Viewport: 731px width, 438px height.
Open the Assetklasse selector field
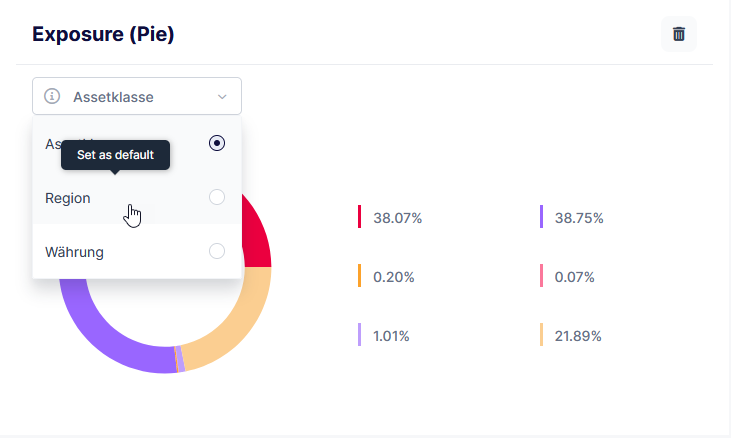coord(136,97)
